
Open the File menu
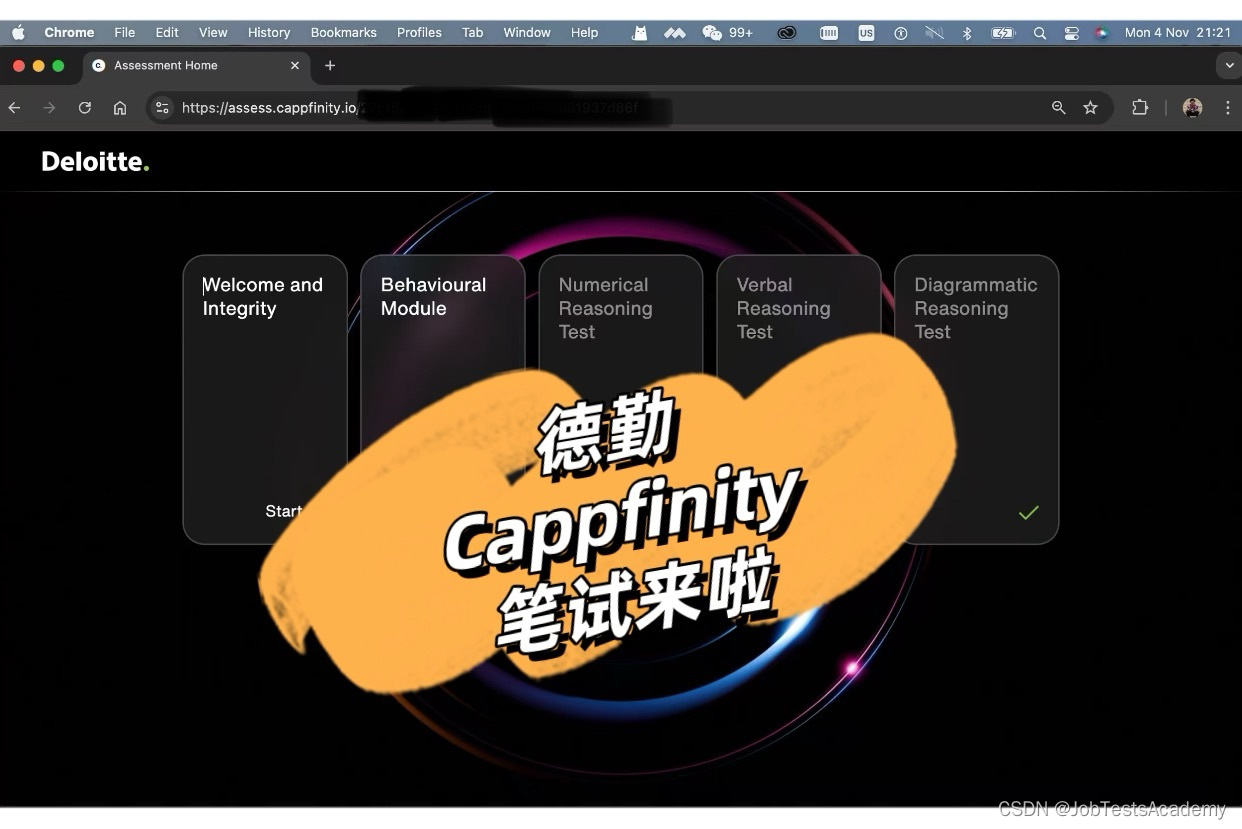click(x=124, y=33)
